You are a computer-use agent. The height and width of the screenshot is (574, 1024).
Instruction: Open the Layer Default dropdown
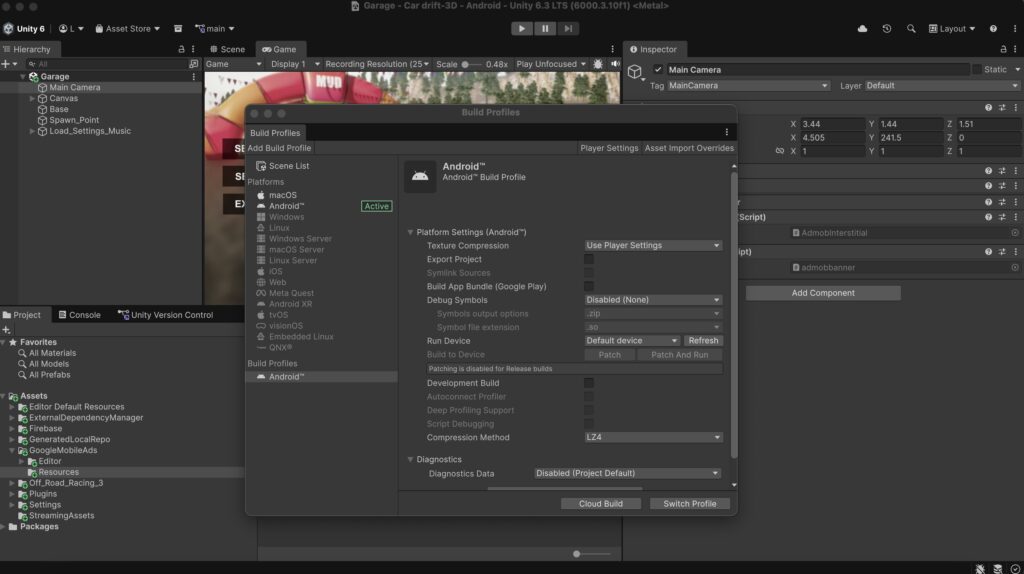tap(942, 86)
